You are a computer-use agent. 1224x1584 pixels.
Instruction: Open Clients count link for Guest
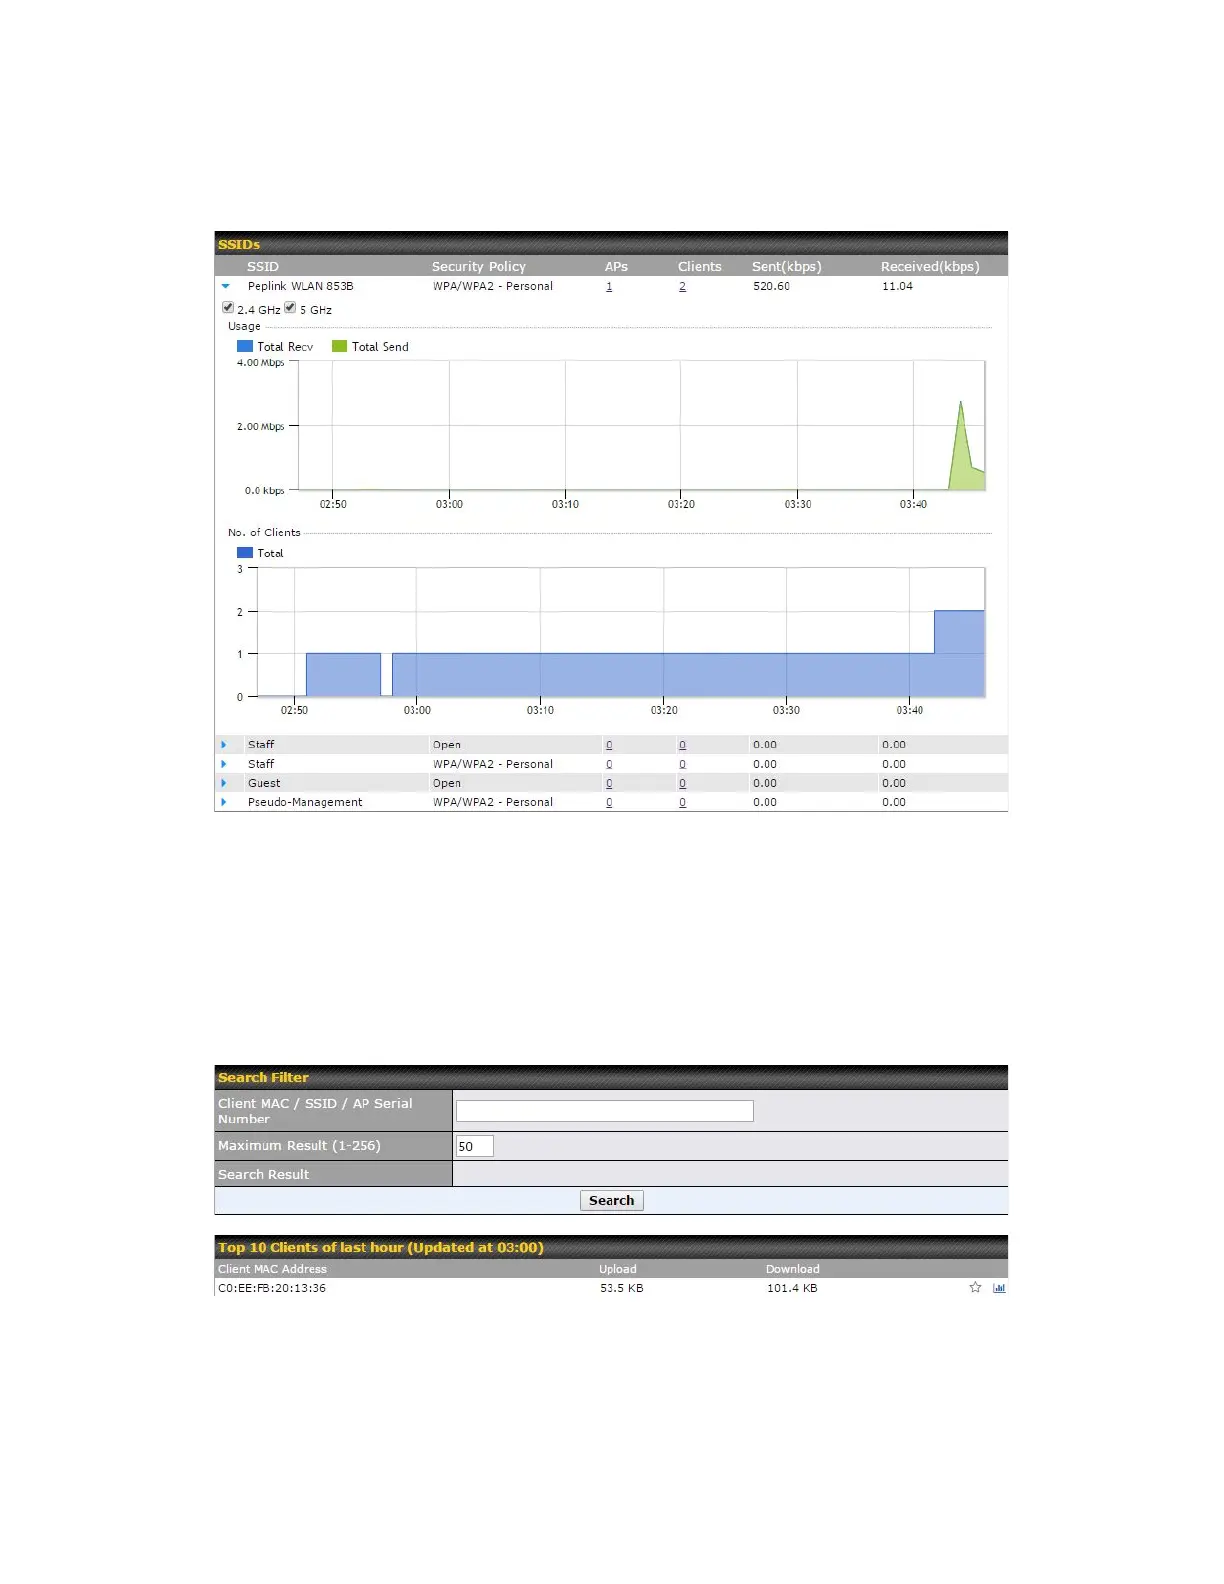coord(682,783)
